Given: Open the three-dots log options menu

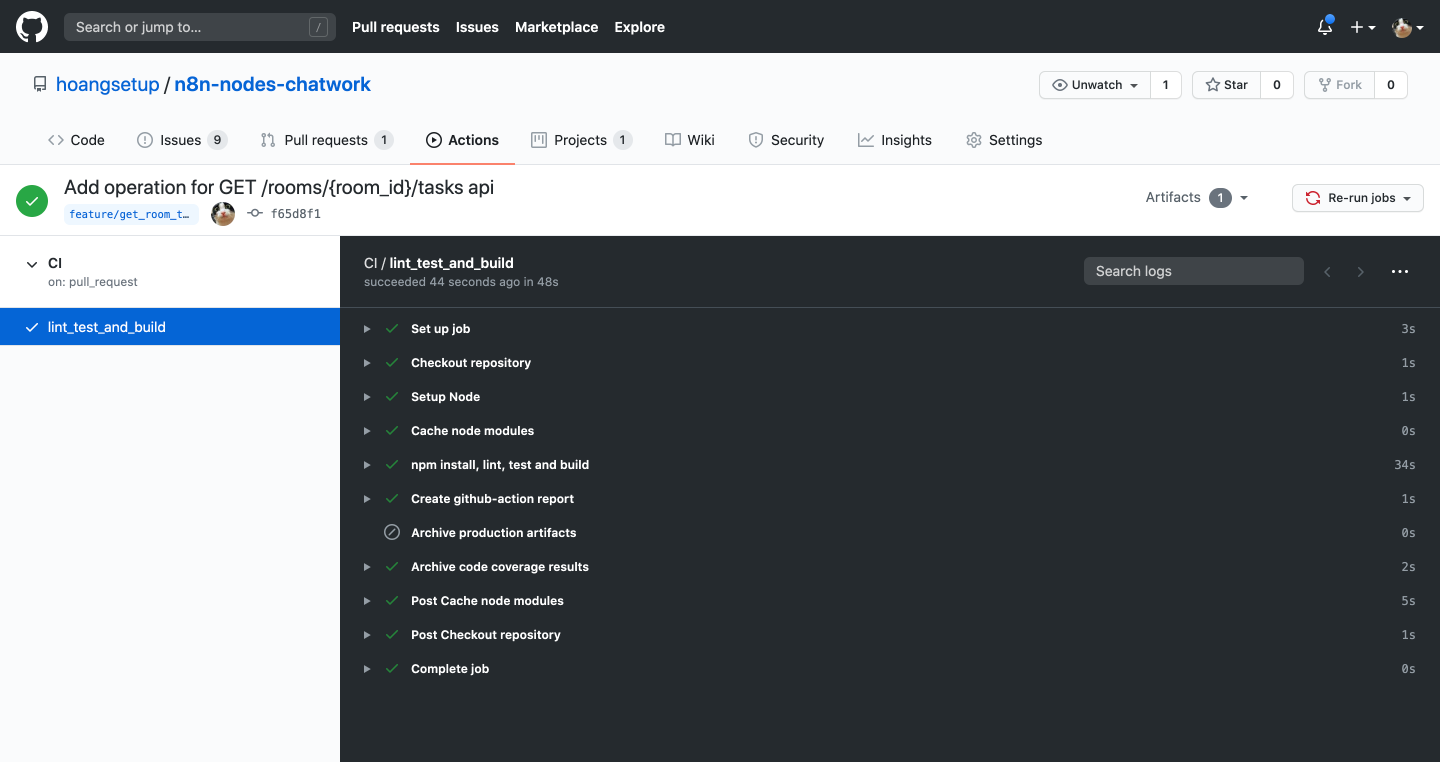Looking at the screenshot, I should pyautogui.click(x=1400, y=271).
